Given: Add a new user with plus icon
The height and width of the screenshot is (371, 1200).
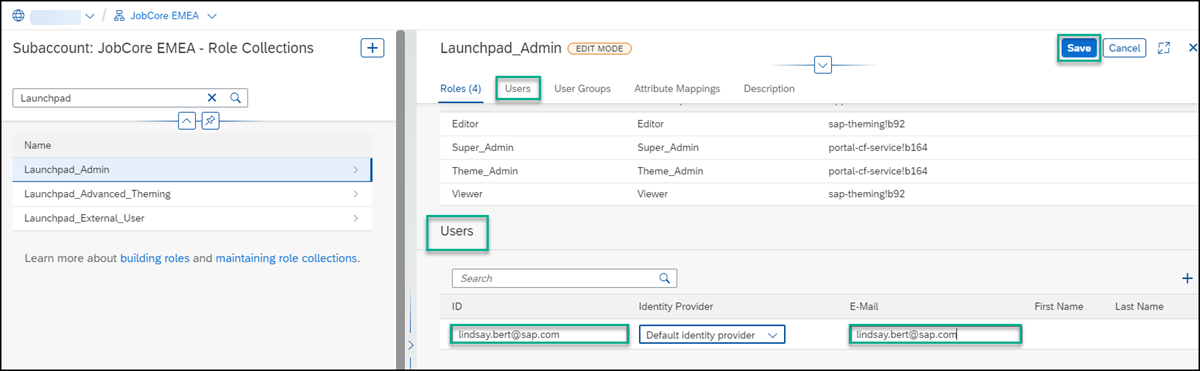Looking at the screenshot, I should point(1188,278).
